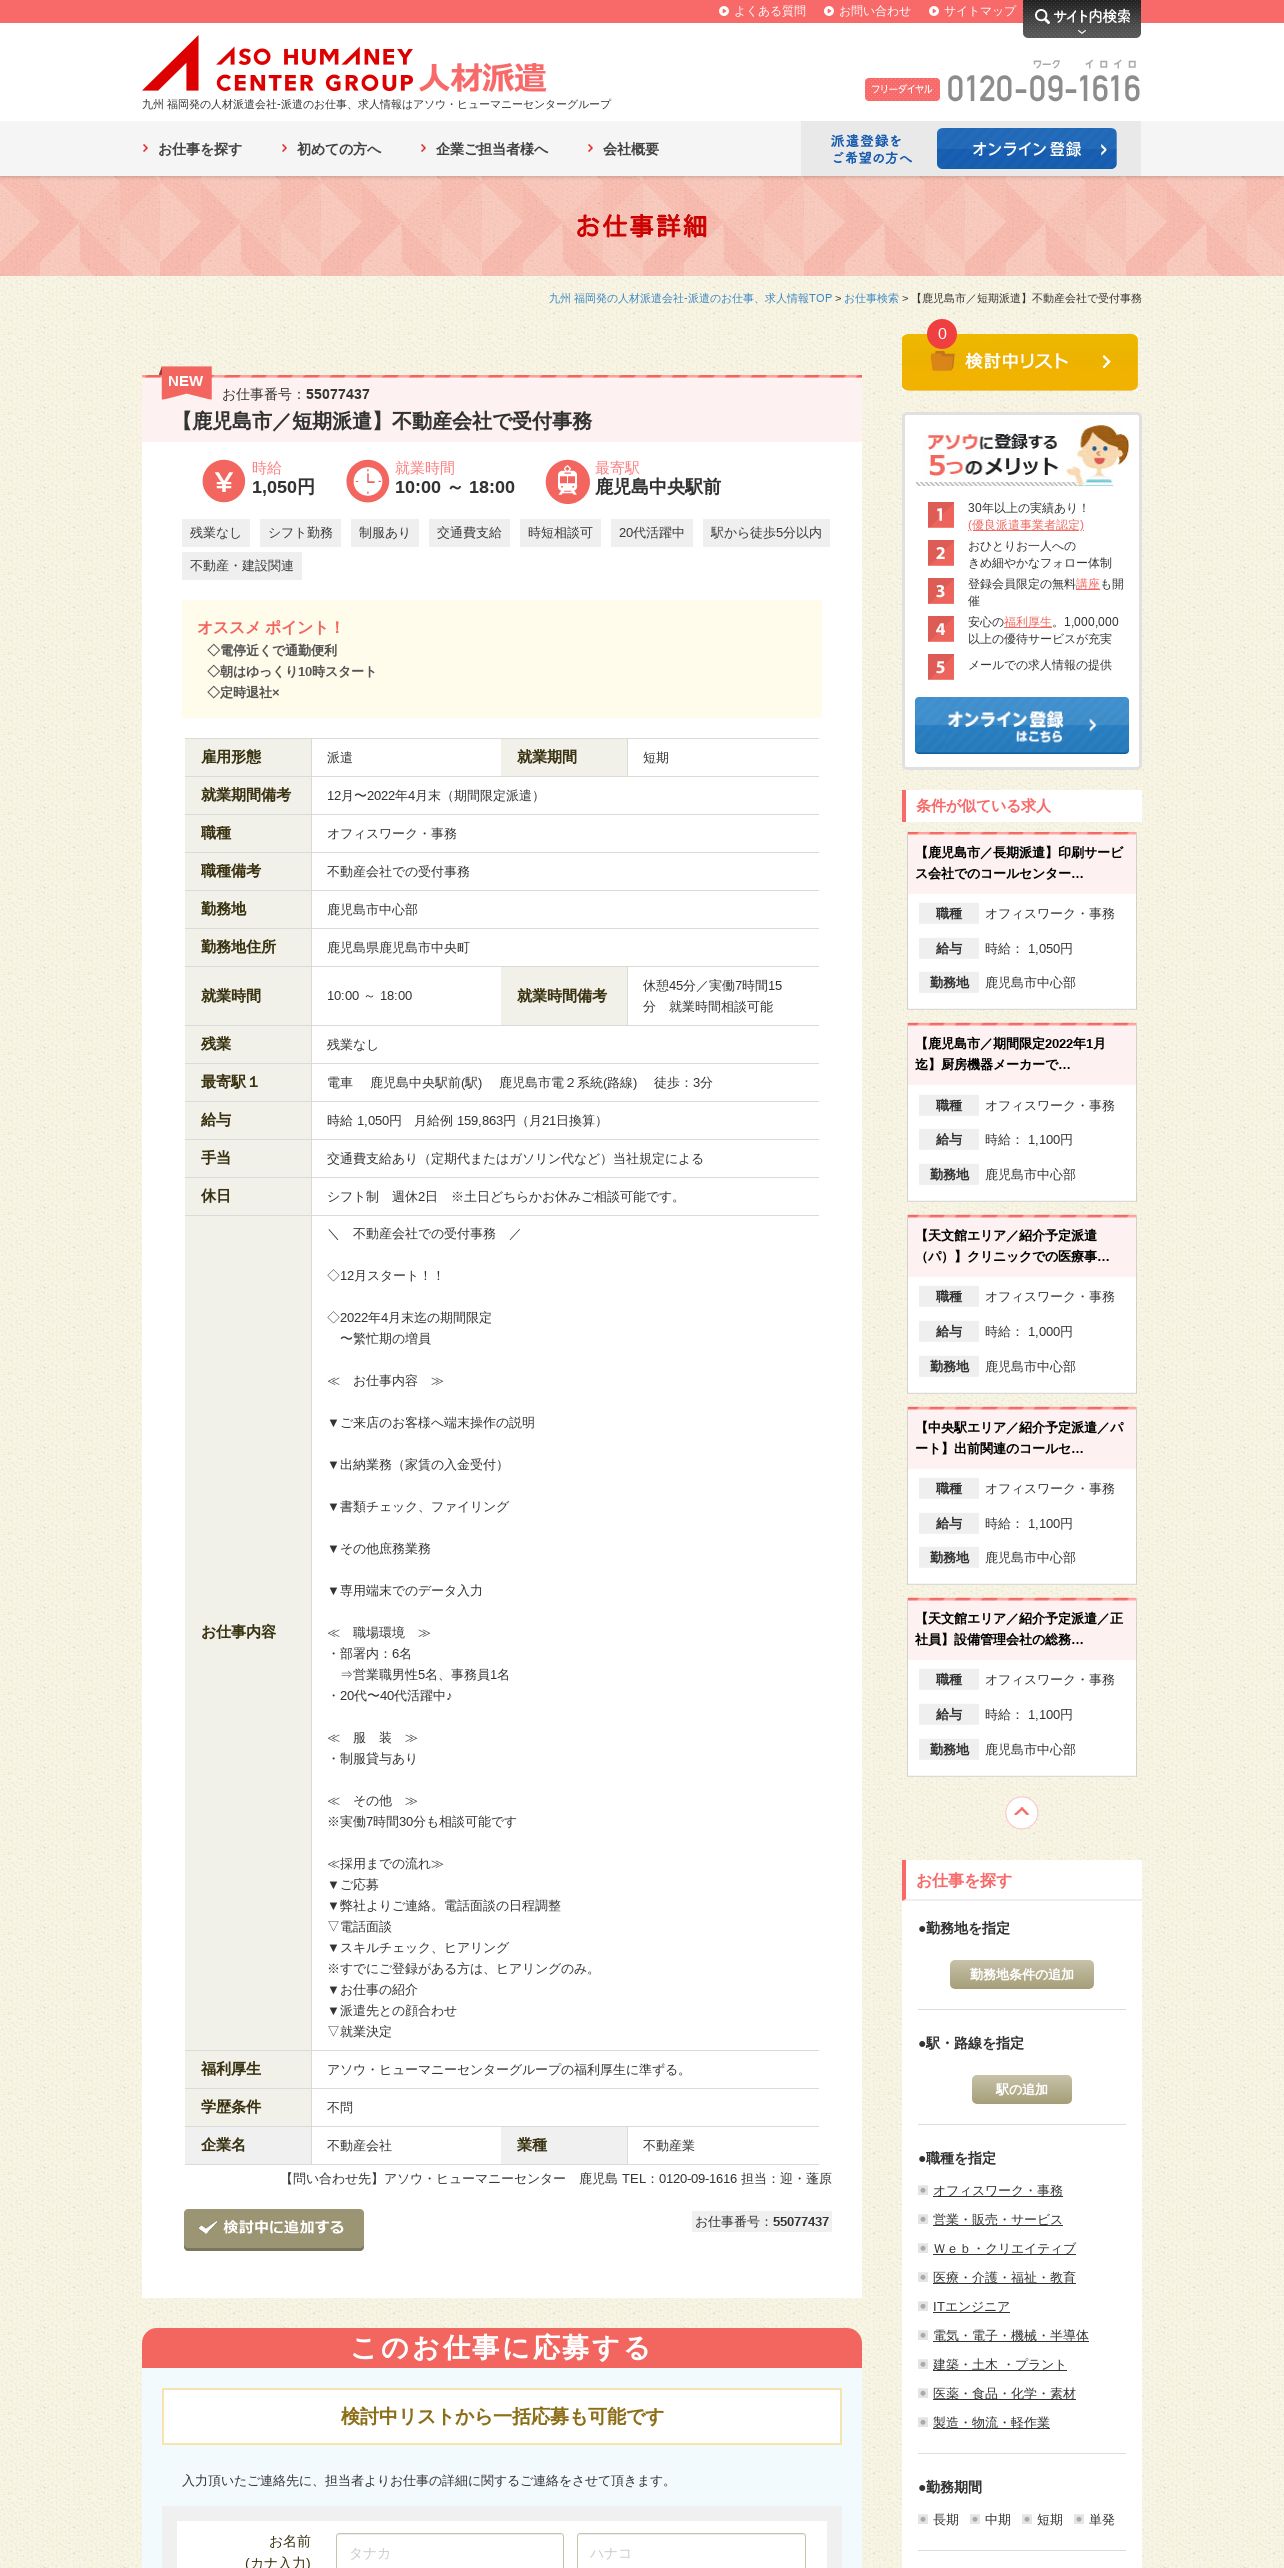Click merit number 1 badge
Image resolution: width=1284 pixels, height=2568 pixels.
coord(940,515)
